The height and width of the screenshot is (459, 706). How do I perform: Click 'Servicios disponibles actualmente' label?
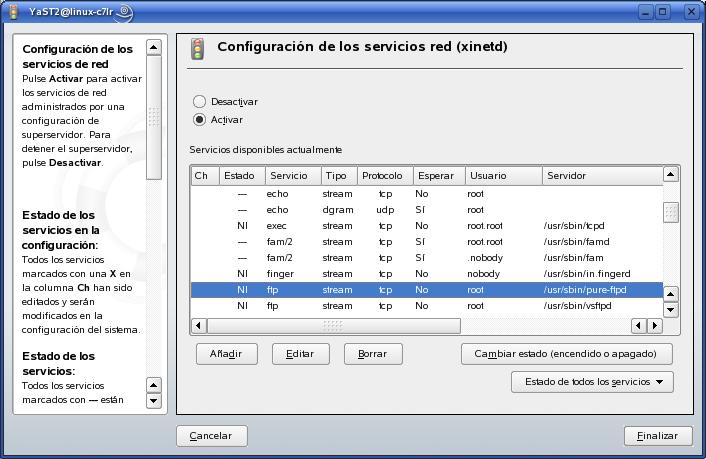(266, 150)
